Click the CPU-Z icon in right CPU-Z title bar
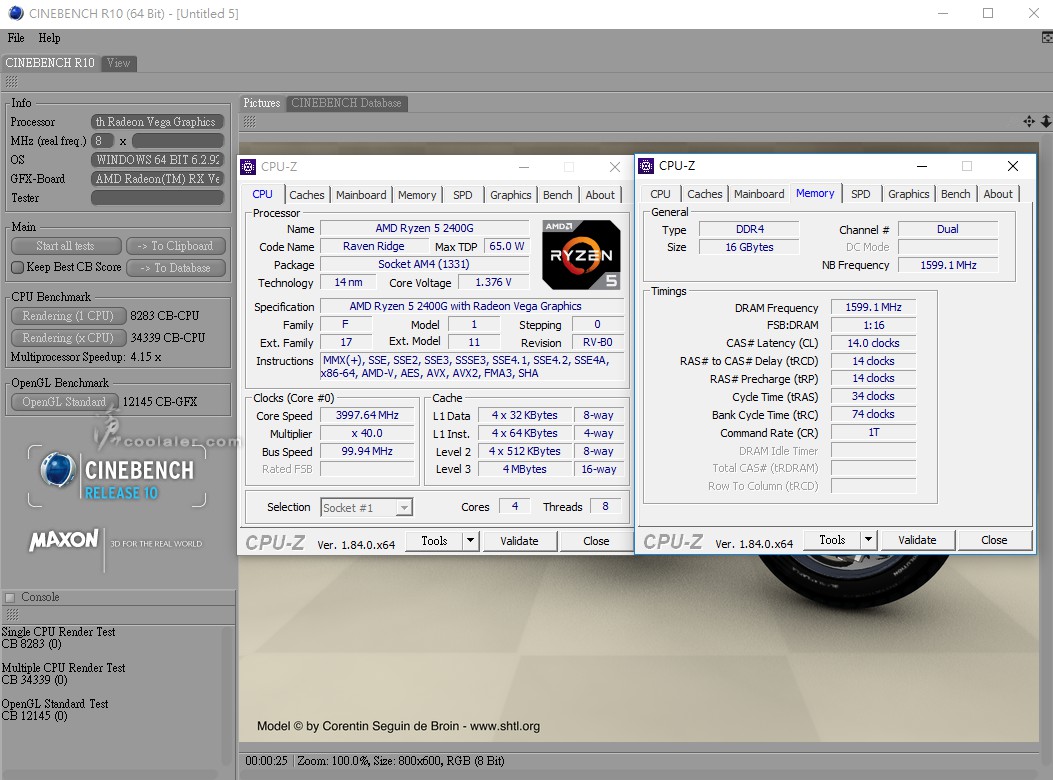This screenshot has height=780, width=1053. (646, 165)
